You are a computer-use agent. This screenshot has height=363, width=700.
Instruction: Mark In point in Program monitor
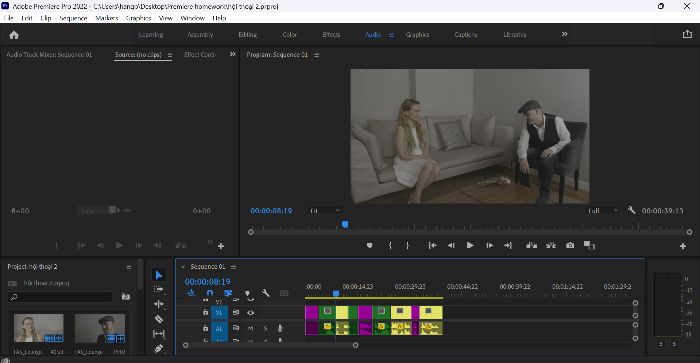(x=390, y=246)
